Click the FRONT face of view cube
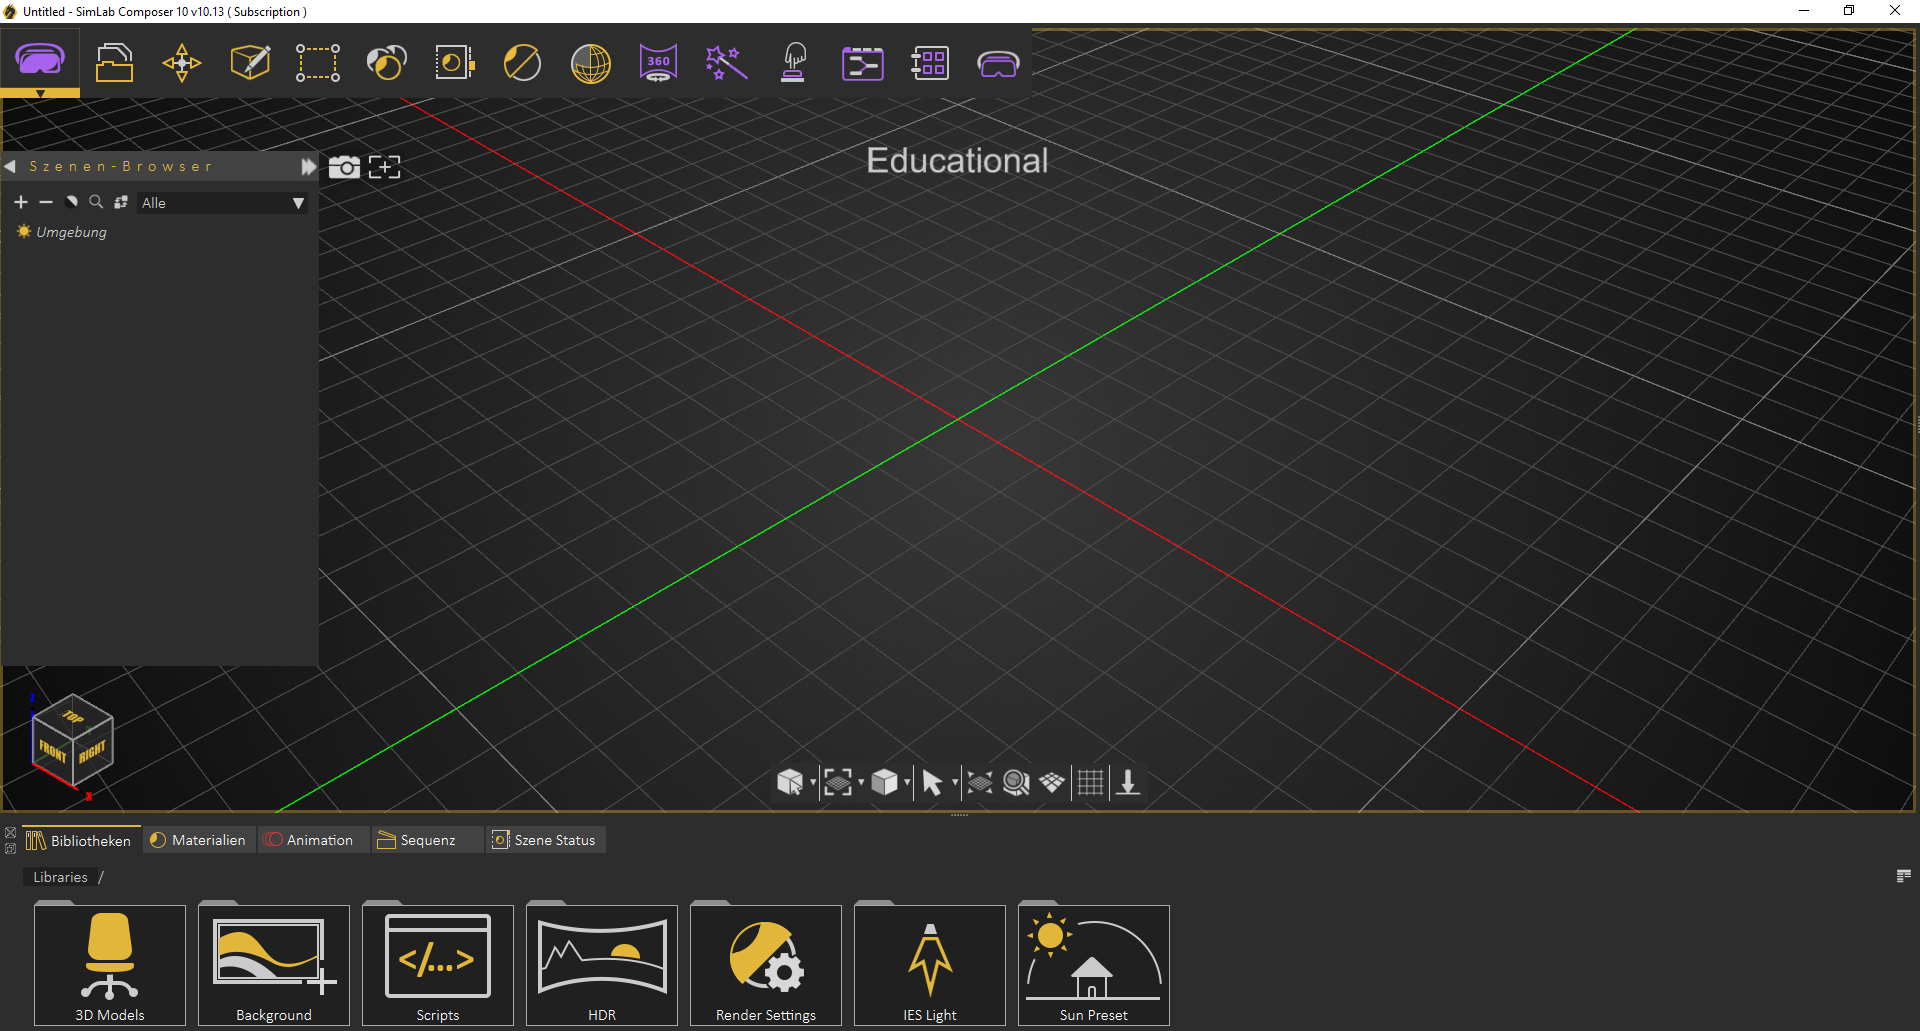 tap(52, 750)
